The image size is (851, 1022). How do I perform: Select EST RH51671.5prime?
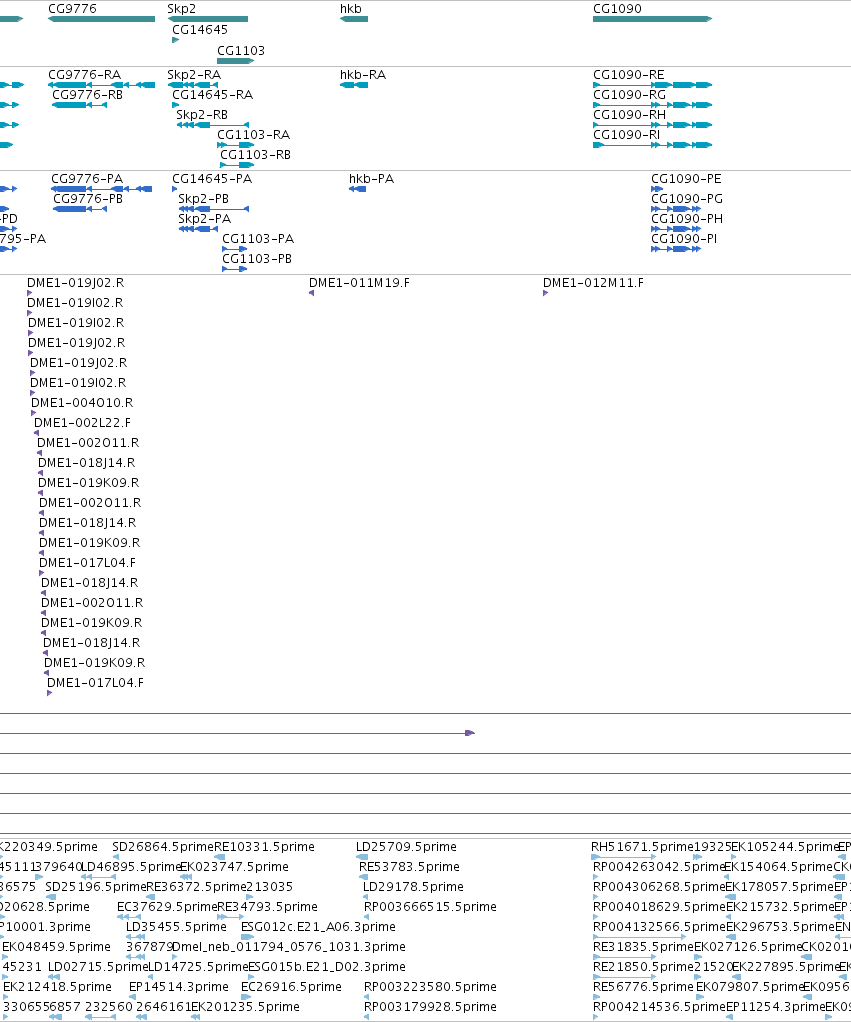coord(642,847)
